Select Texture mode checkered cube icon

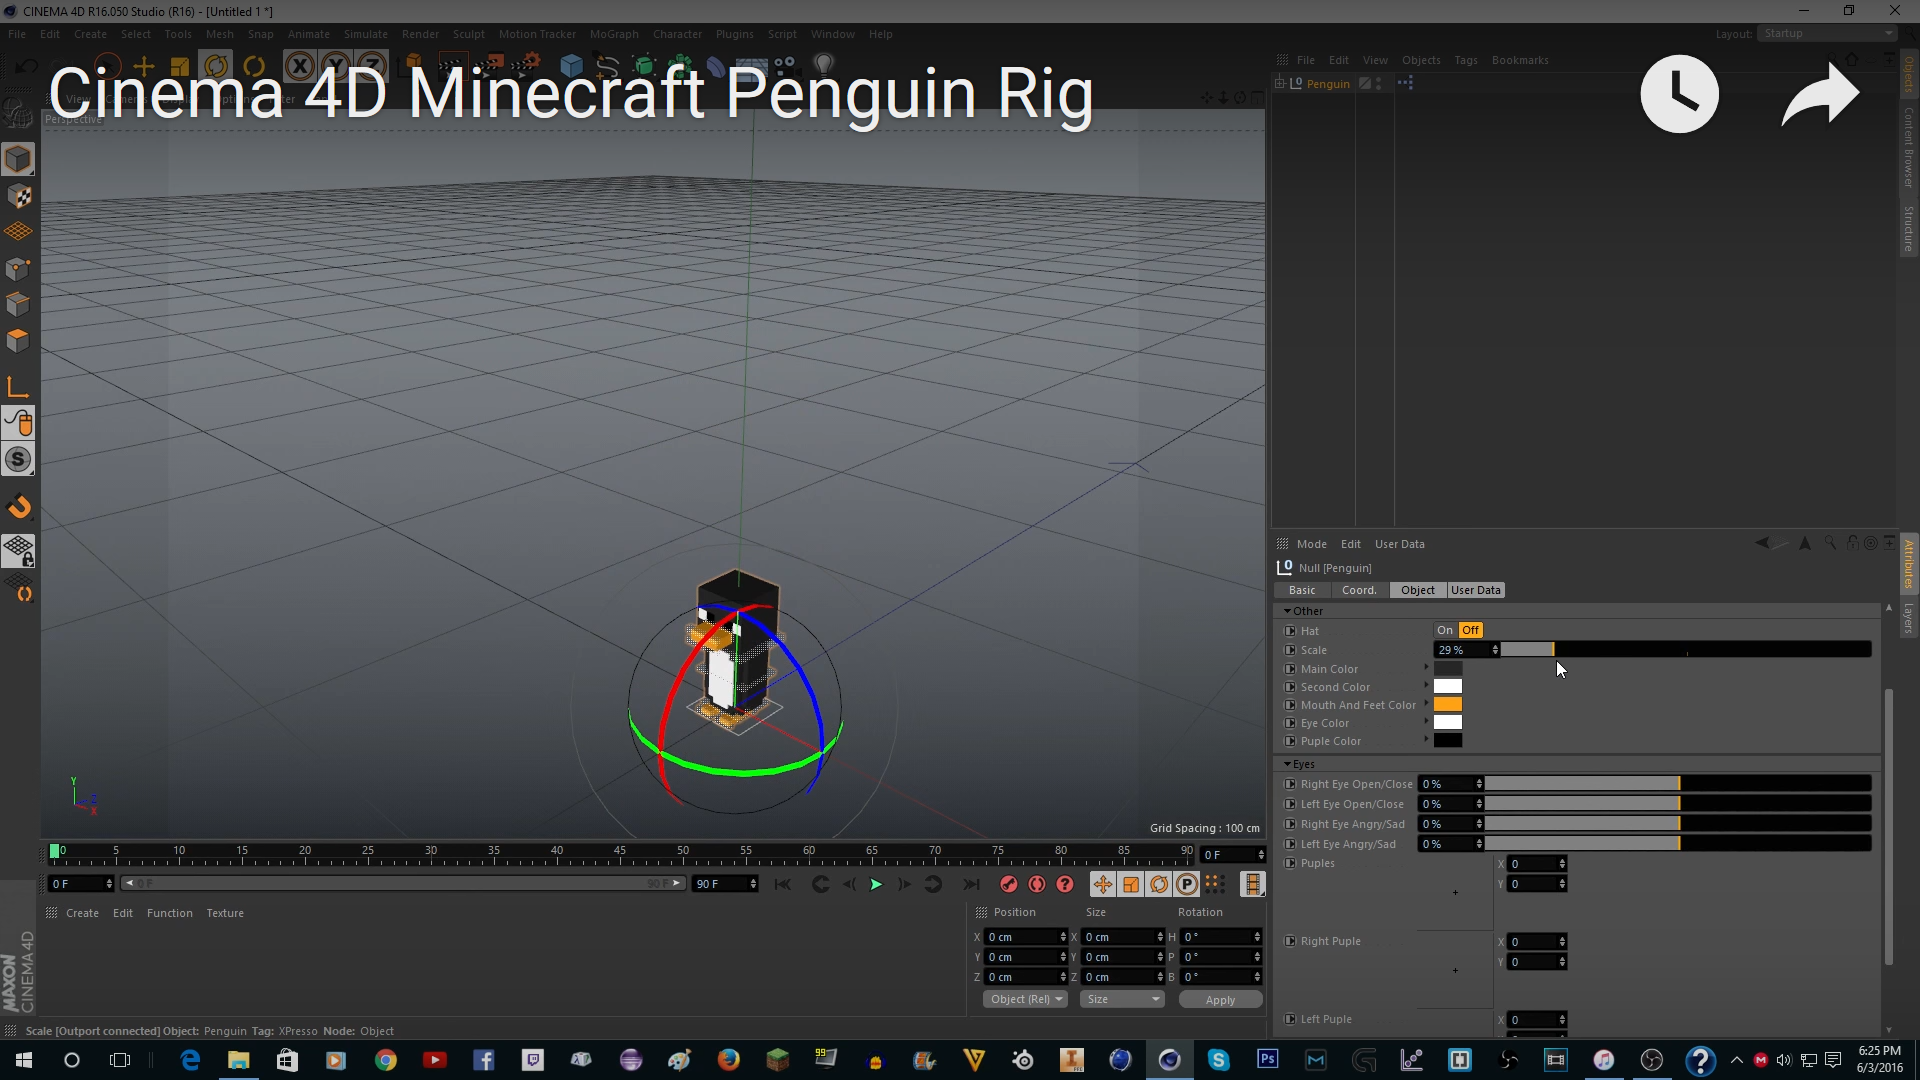click(x=18, y=196)
